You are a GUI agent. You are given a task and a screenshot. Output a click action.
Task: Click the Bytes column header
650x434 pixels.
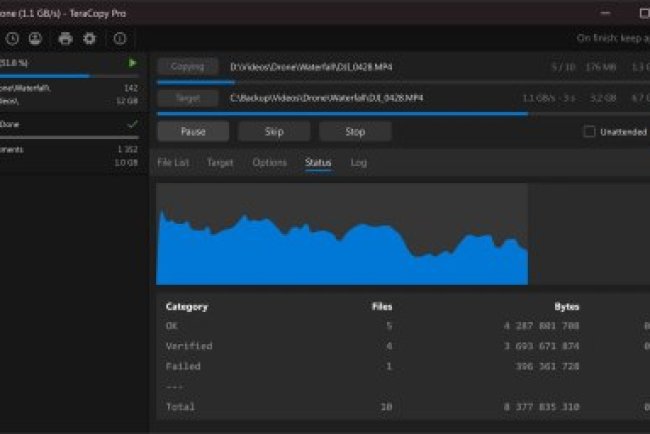[567, 307]
